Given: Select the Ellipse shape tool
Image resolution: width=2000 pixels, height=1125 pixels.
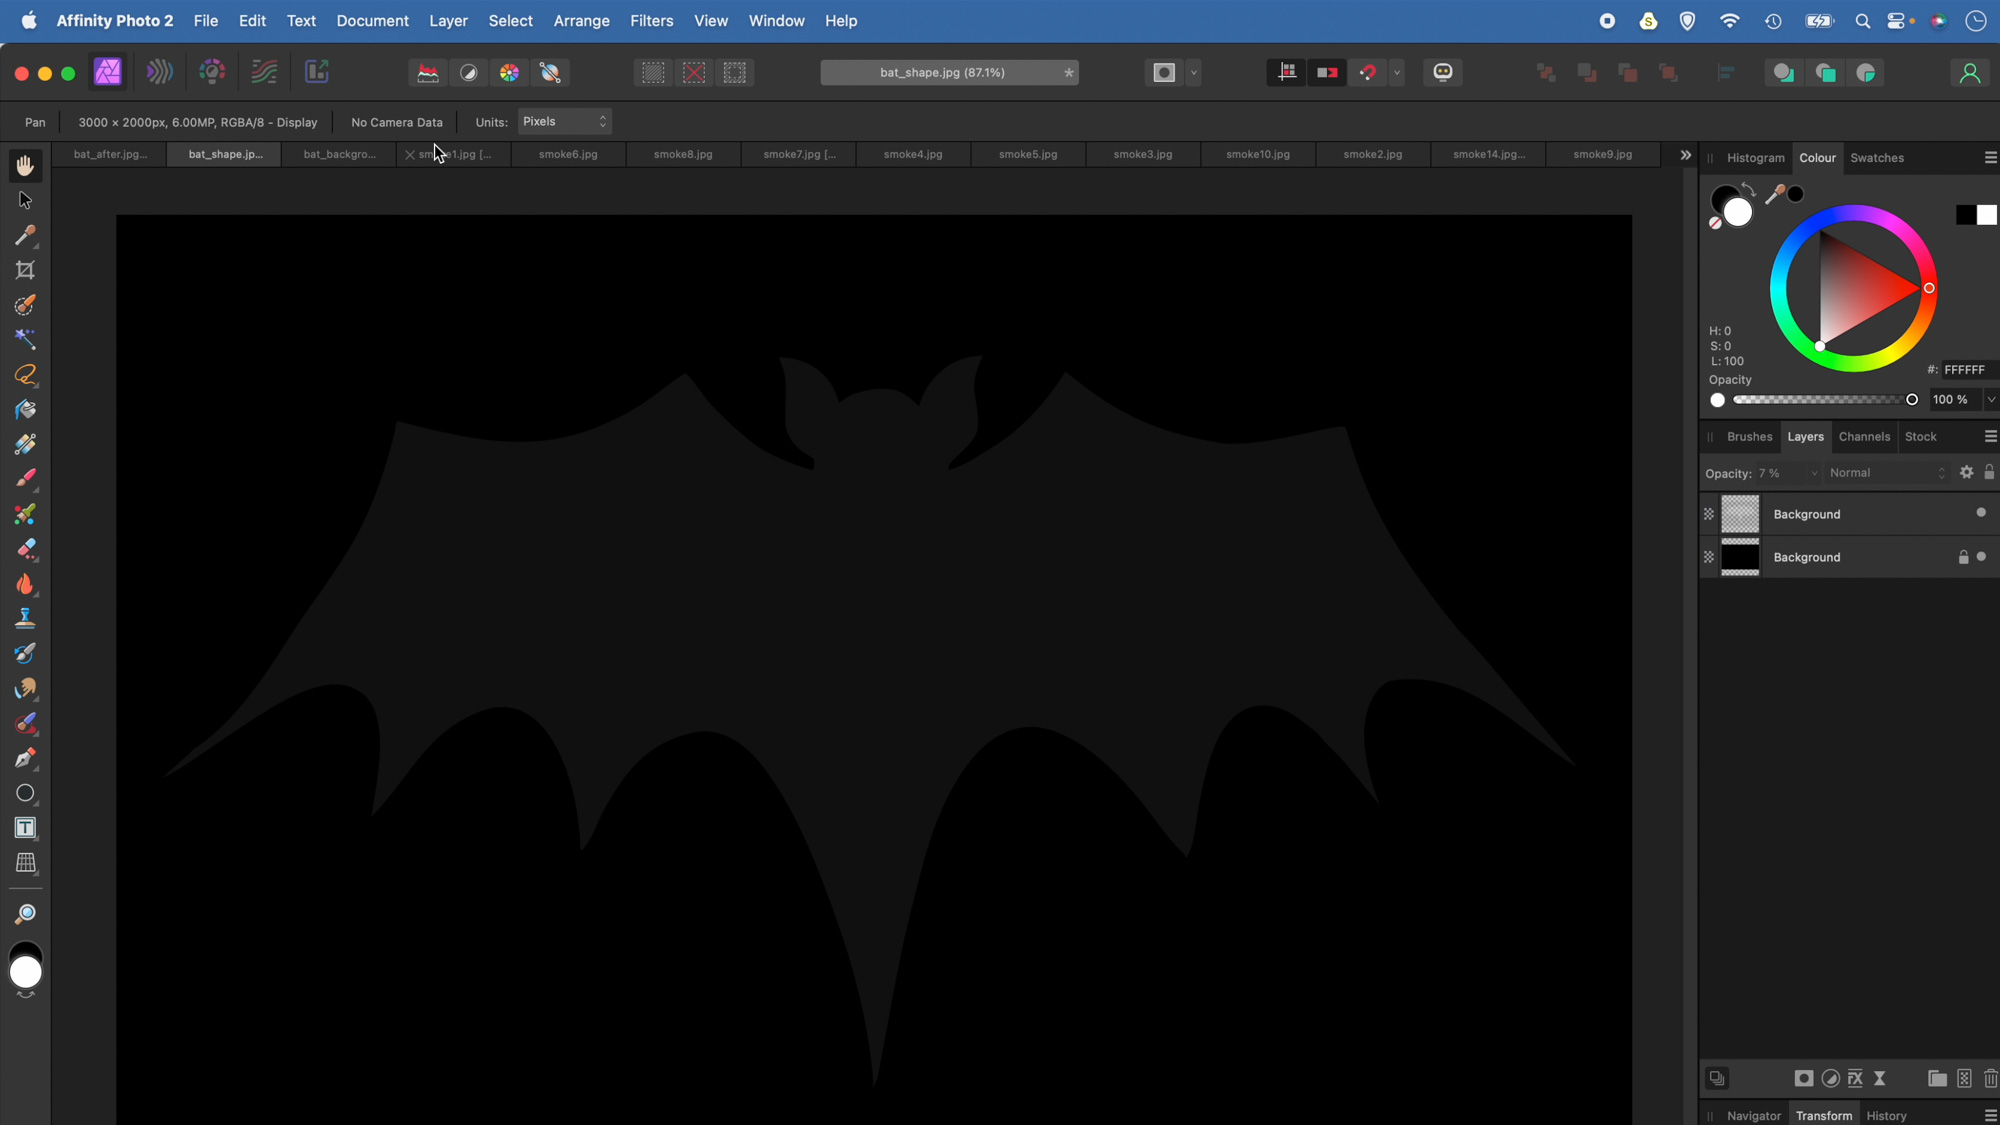Looking at the screenshot, I should click(25, 793).
